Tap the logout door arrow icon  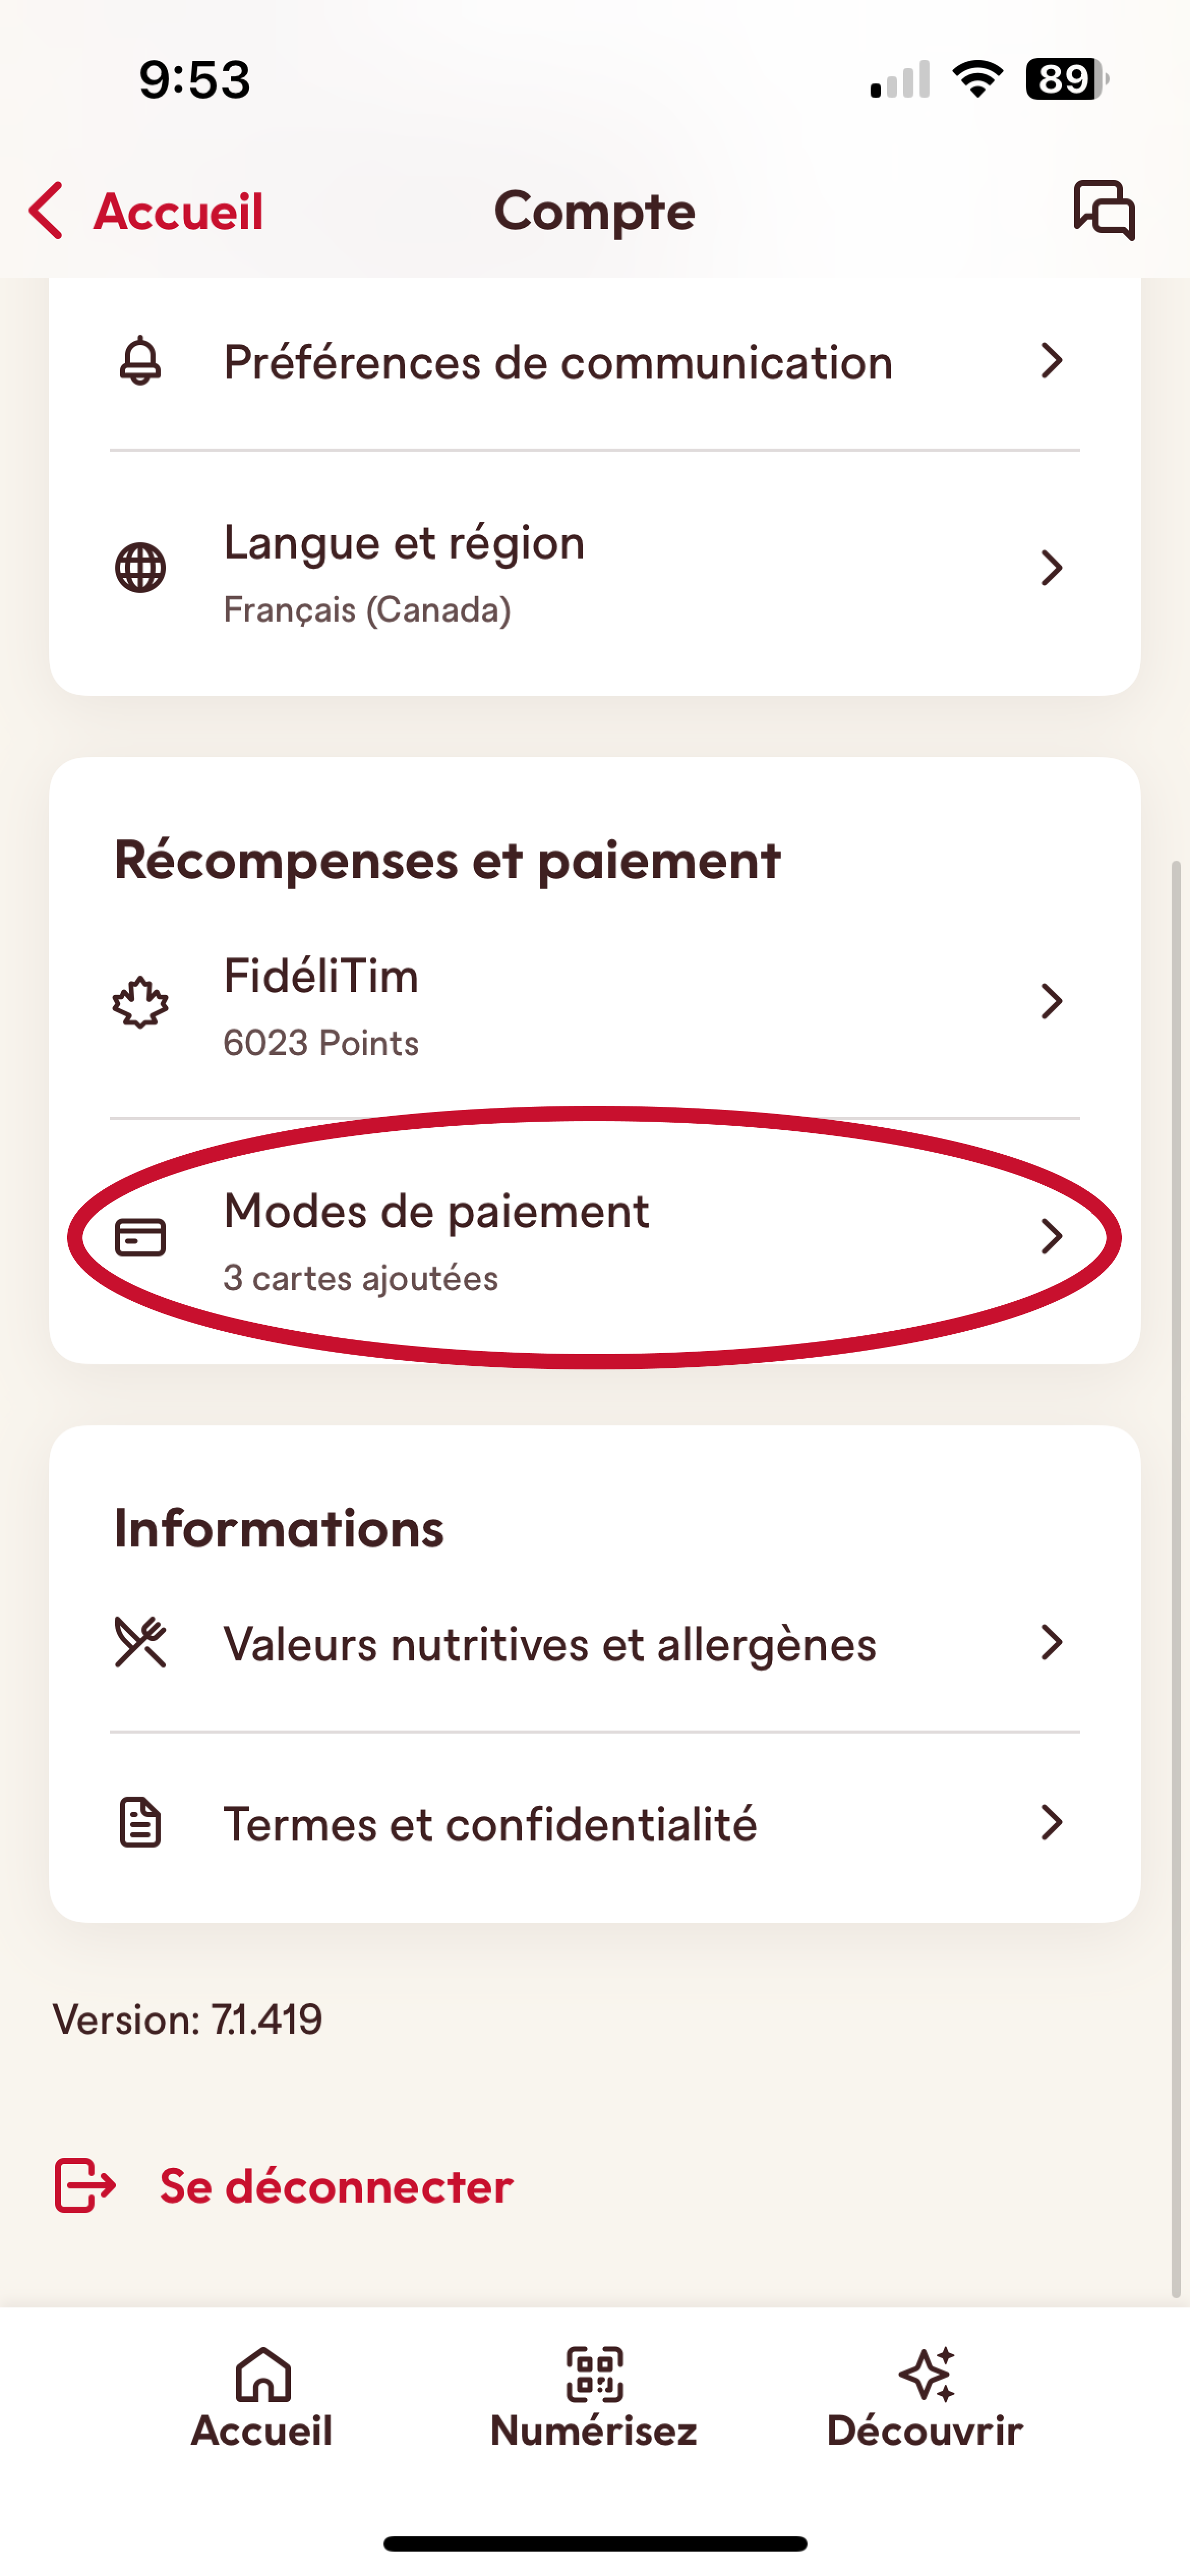(x=85, y=2185)
